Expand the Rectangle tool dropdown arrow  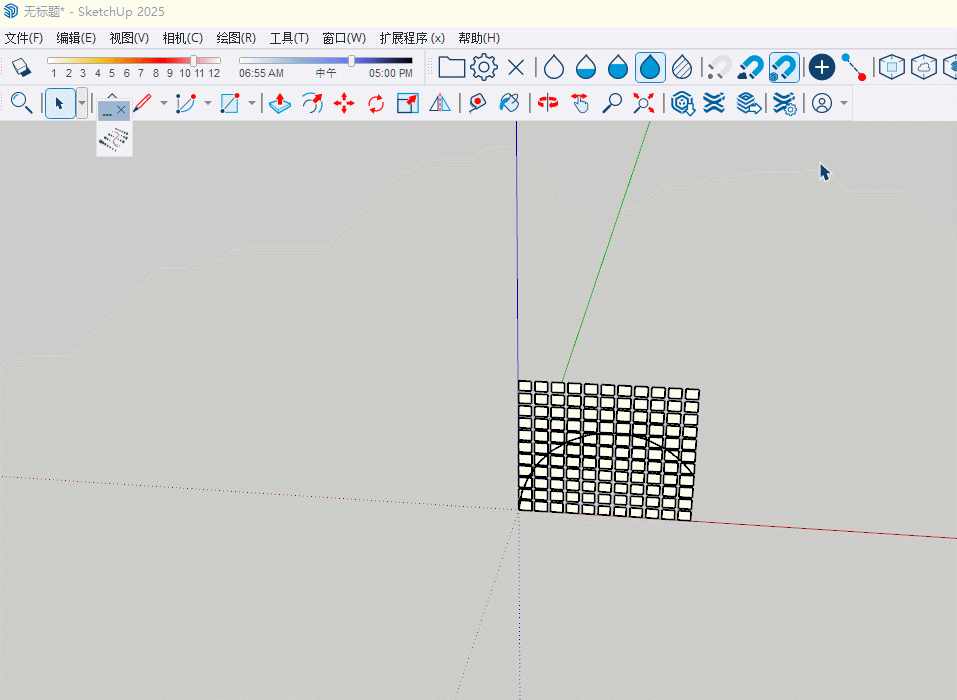251,103
